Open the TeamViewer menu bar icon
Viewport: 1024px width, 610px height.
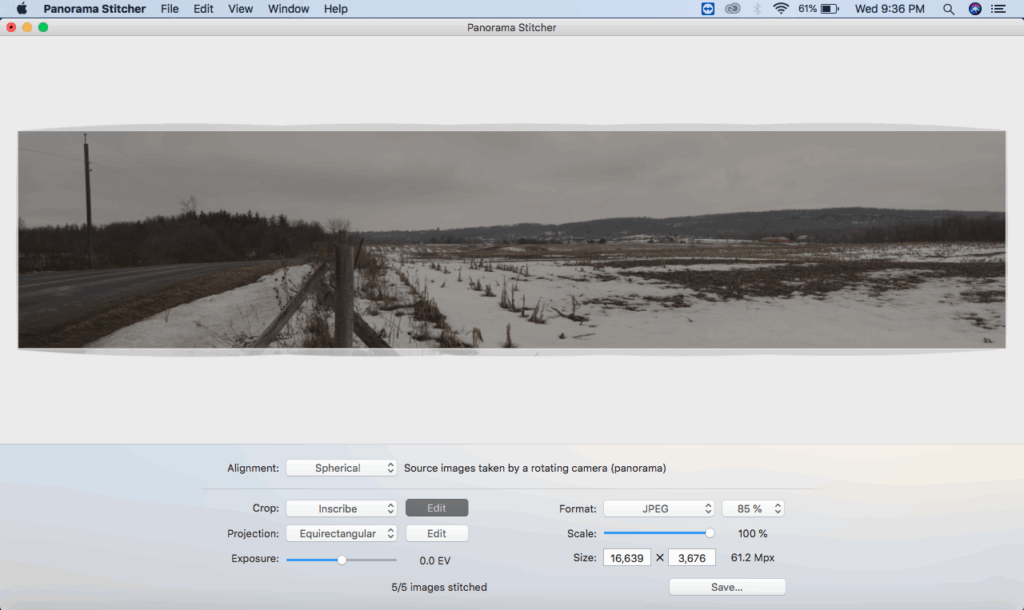point(708,9)
